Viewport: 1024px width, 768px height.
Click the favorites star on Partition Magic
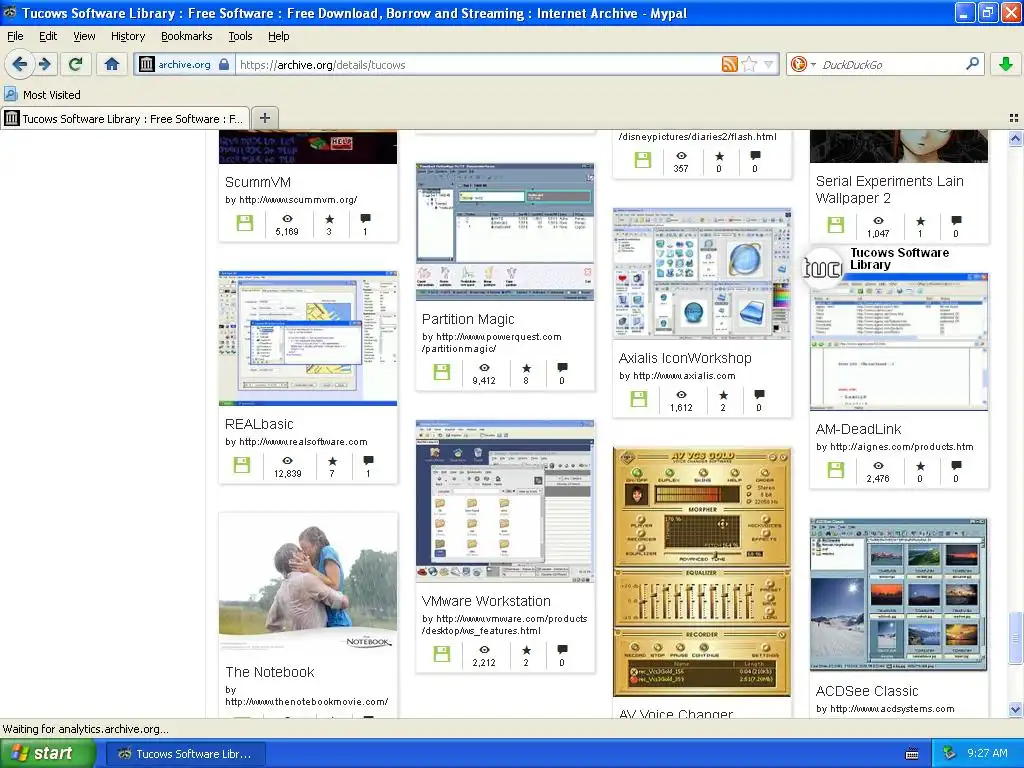coord(526,368)
